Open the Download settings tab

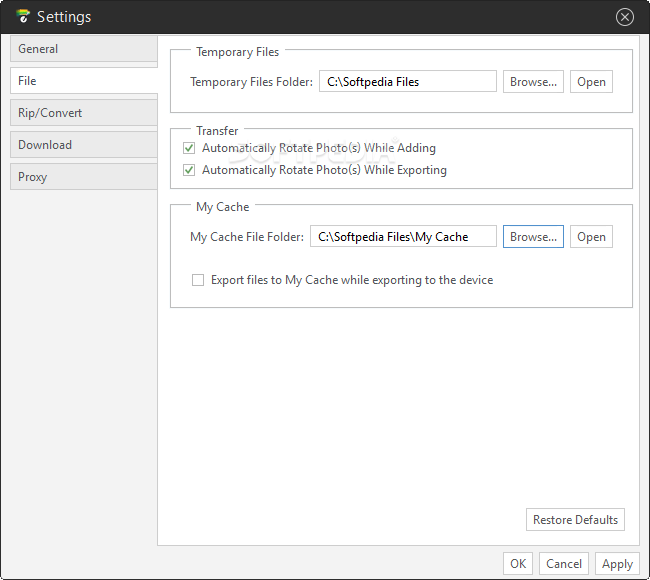(x=84, y=145)
